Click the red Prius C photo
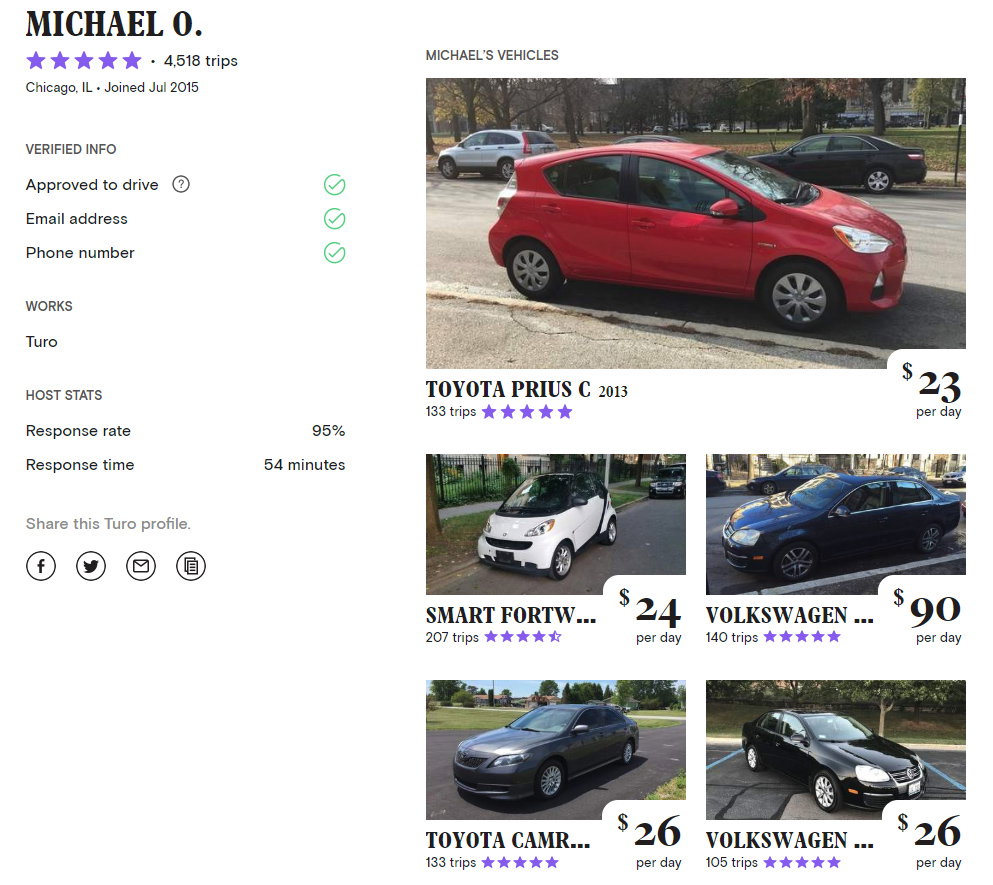 (x=697, y=220)
